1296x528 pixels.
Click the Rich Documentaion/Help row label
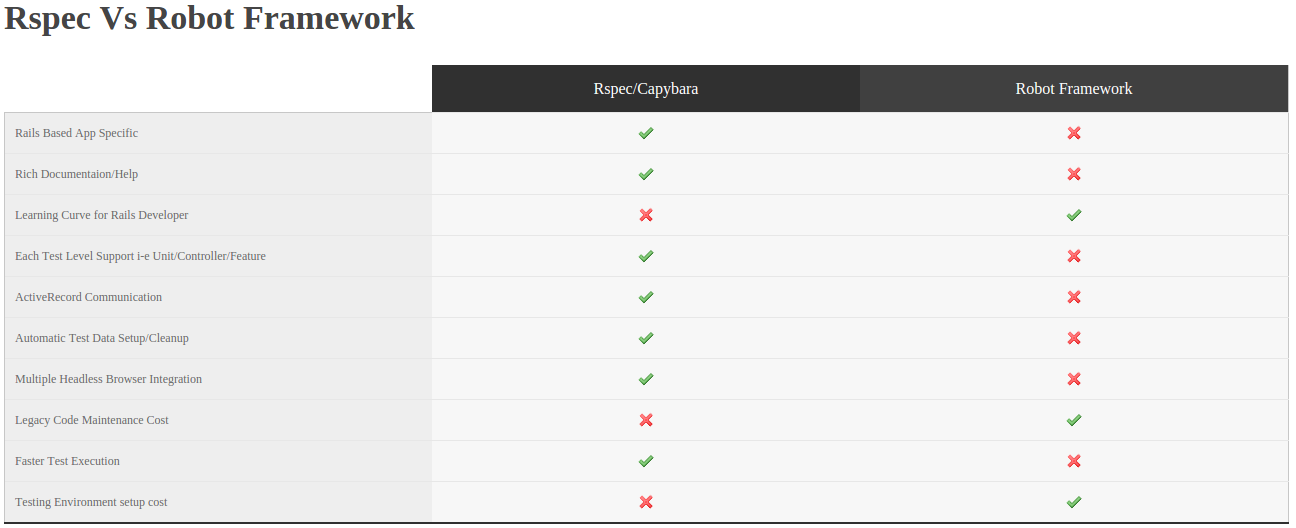pos(77,174)
